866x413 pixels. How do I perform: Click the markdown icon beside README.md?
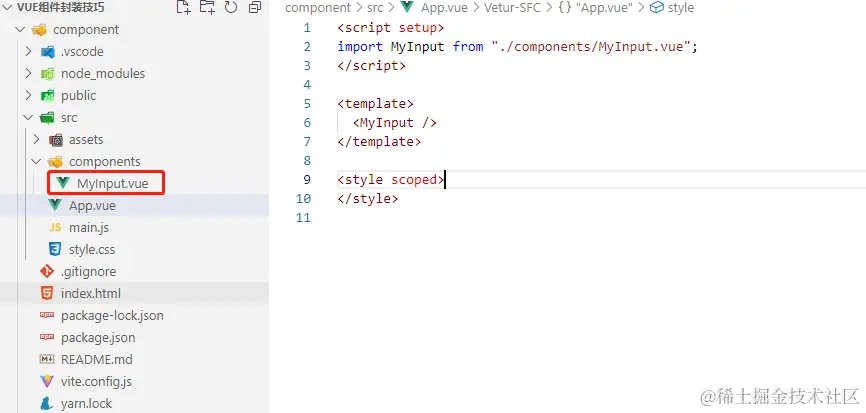point(47,359)
